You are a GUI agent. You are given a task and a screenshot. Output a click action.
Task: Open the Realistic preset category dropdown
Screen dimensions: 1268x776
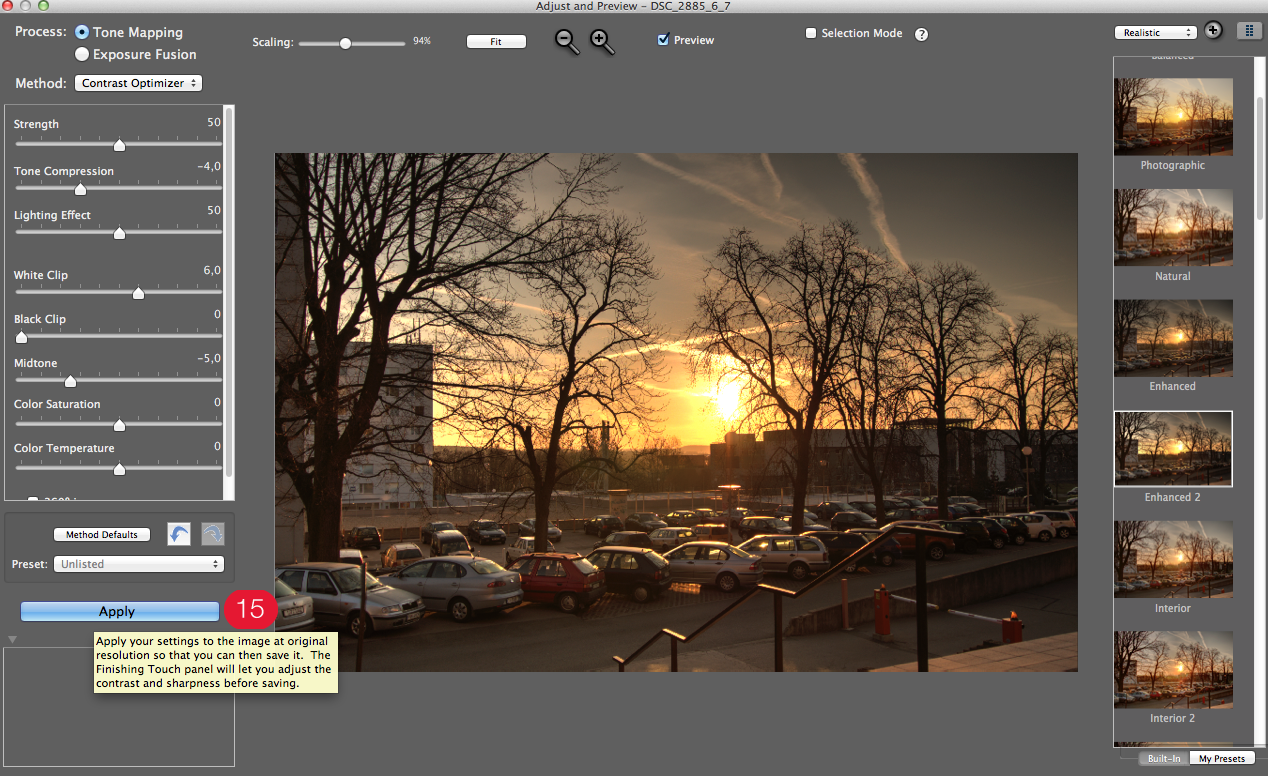[x=1155, y=33]
